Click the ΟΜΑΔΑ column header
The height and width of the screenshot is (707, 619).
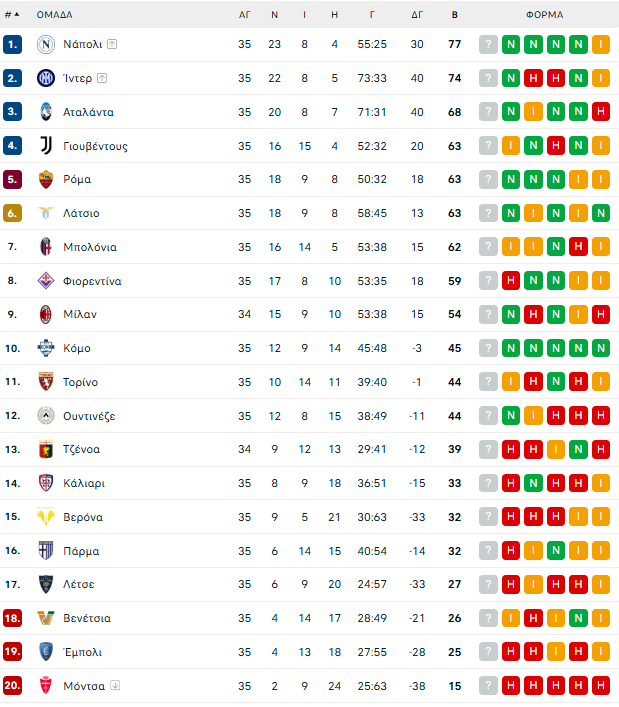coord(54,15)
